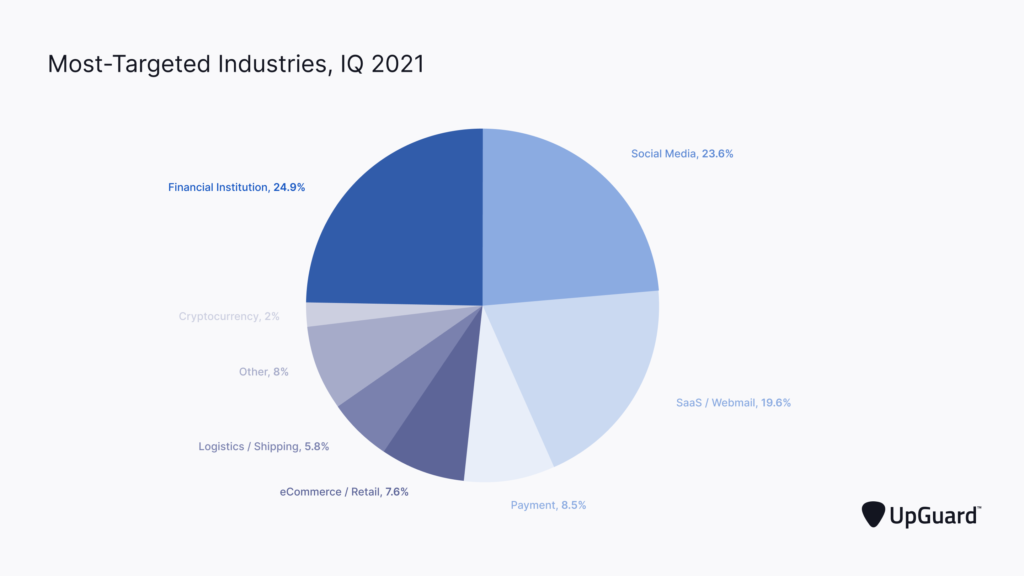Select the 'eCommerce / Retail, 7.6%' label

[x=344, y=491]
